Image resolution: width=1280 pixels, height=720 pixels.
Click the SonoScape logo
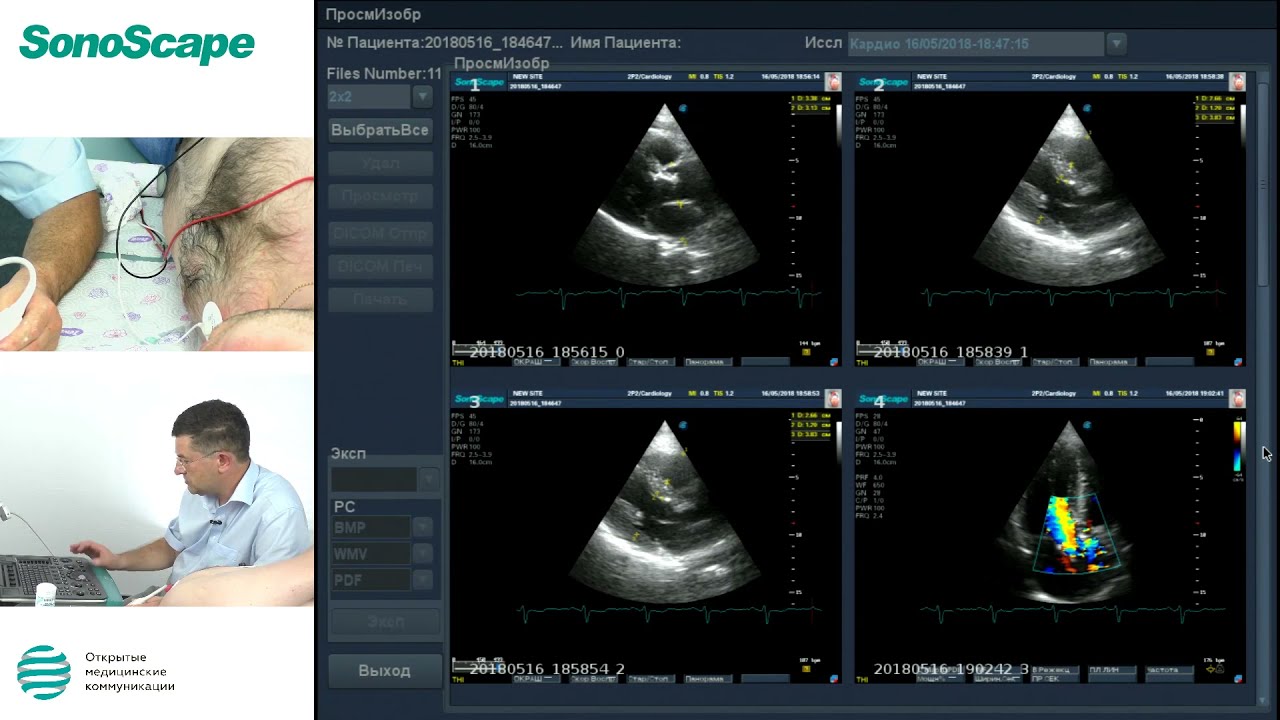click(137, 44)
